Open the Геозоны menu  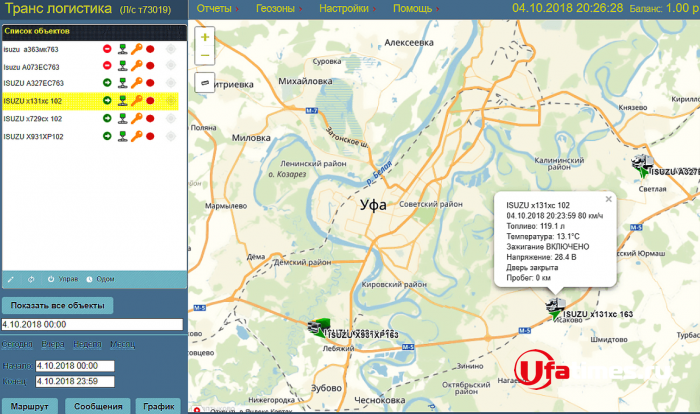click(279, 8)
